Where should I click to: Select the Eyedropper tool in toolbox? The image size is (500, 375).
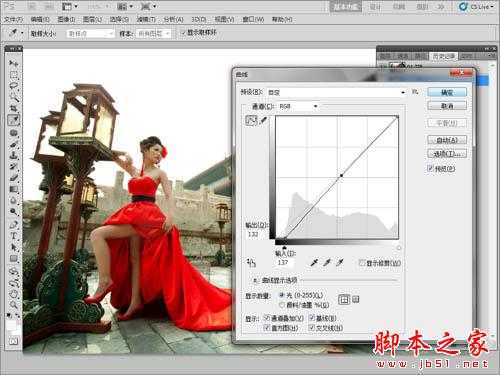tap(14, 120)
